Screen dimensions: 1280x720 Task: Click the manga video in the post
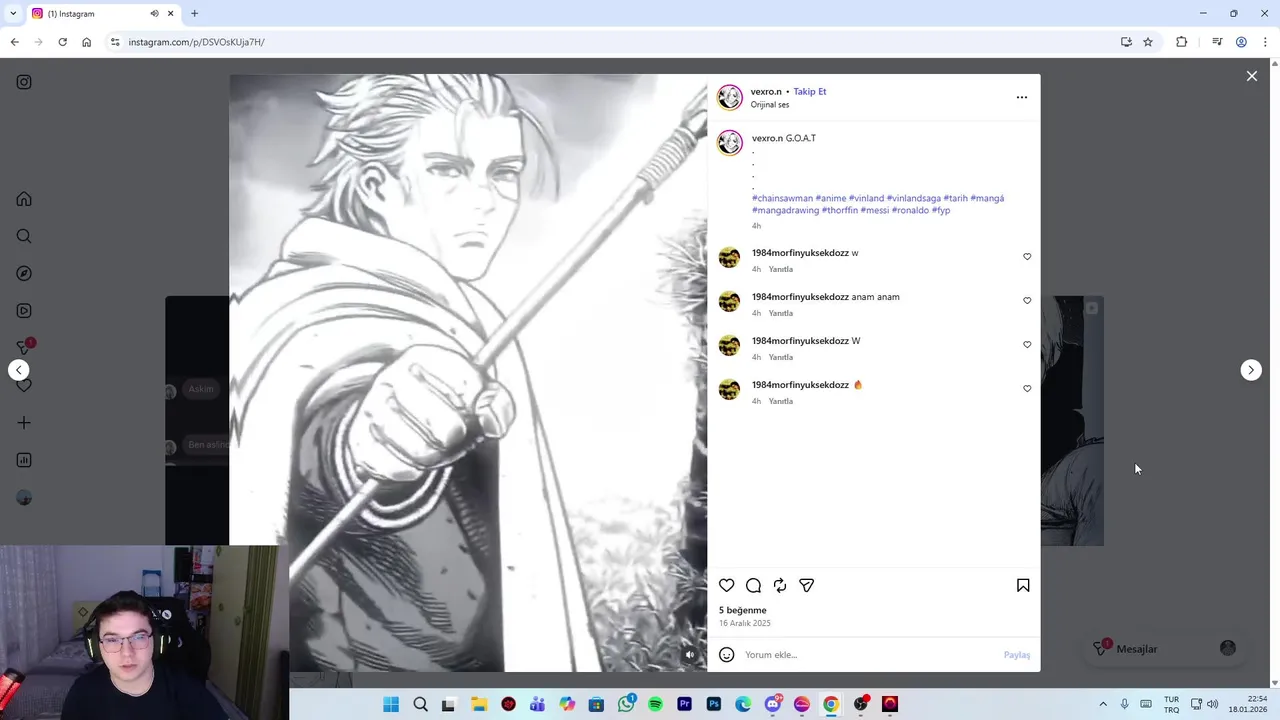(x=468, y=372)
